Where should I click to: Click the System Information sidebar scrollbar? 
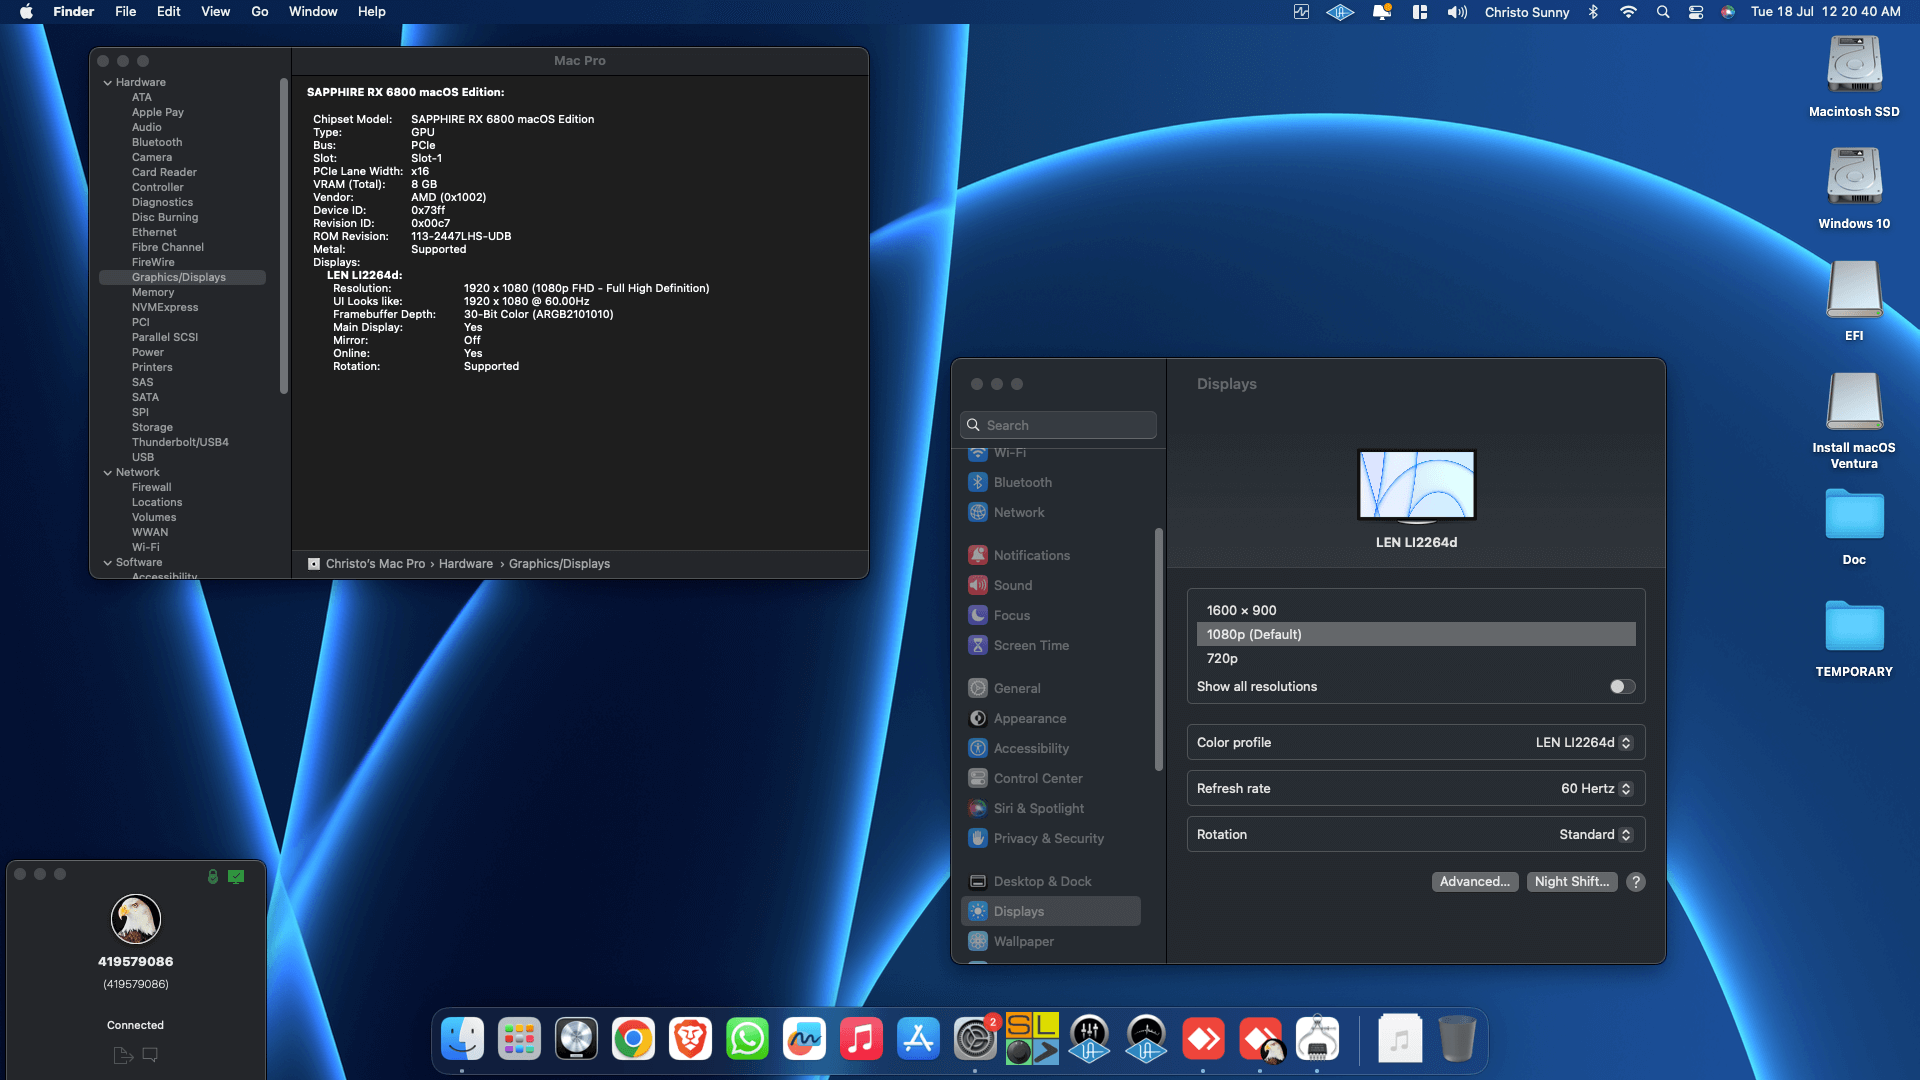pos(284,236)
